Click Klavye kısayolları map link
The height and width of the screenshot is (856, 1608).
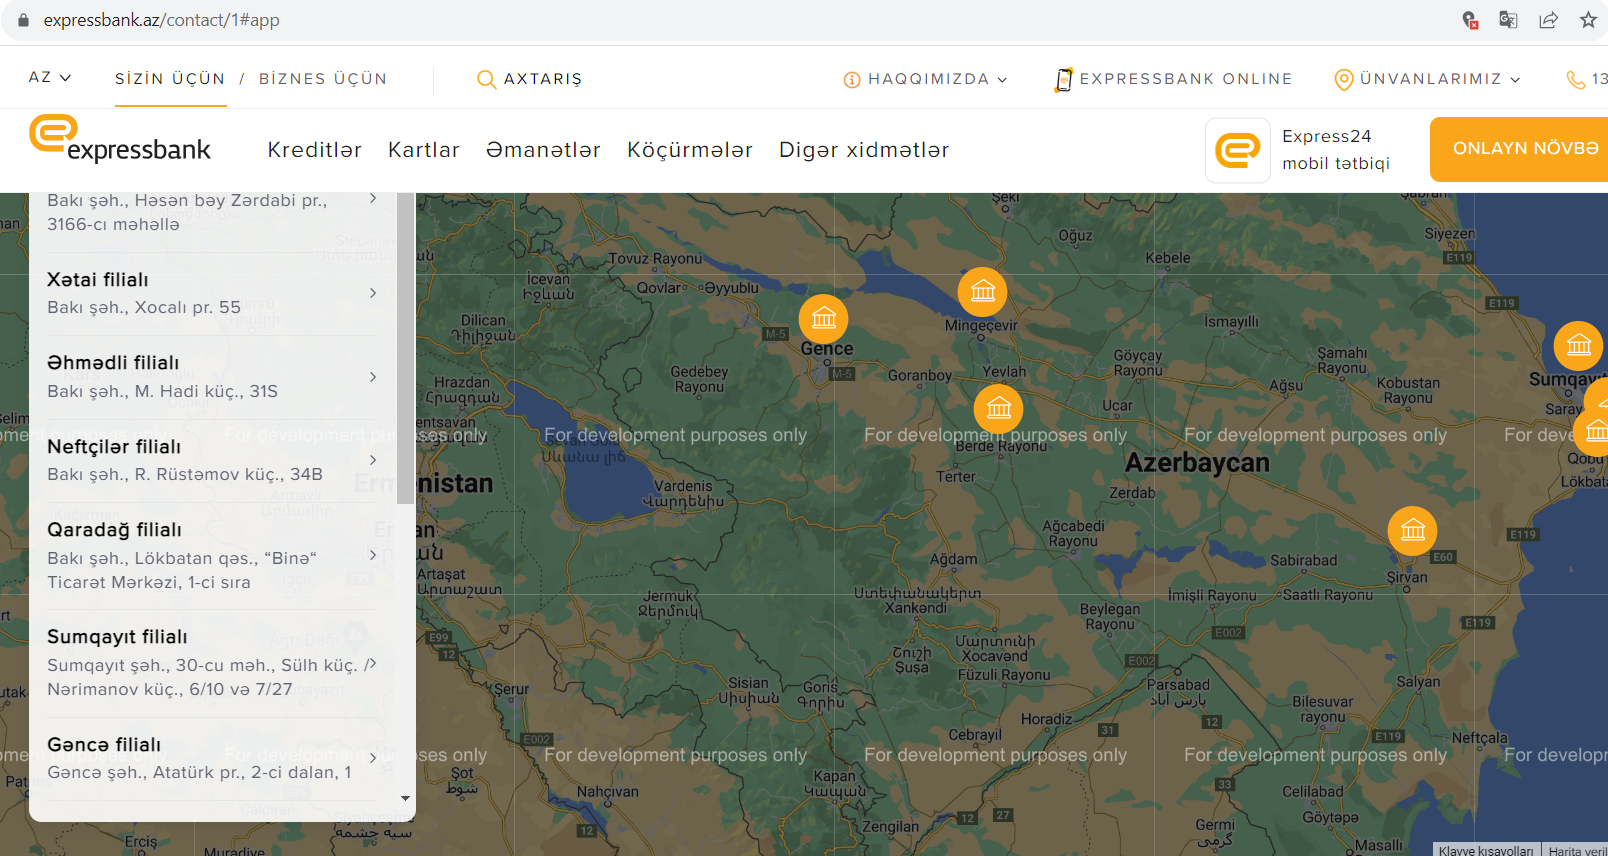[1486, 850]
